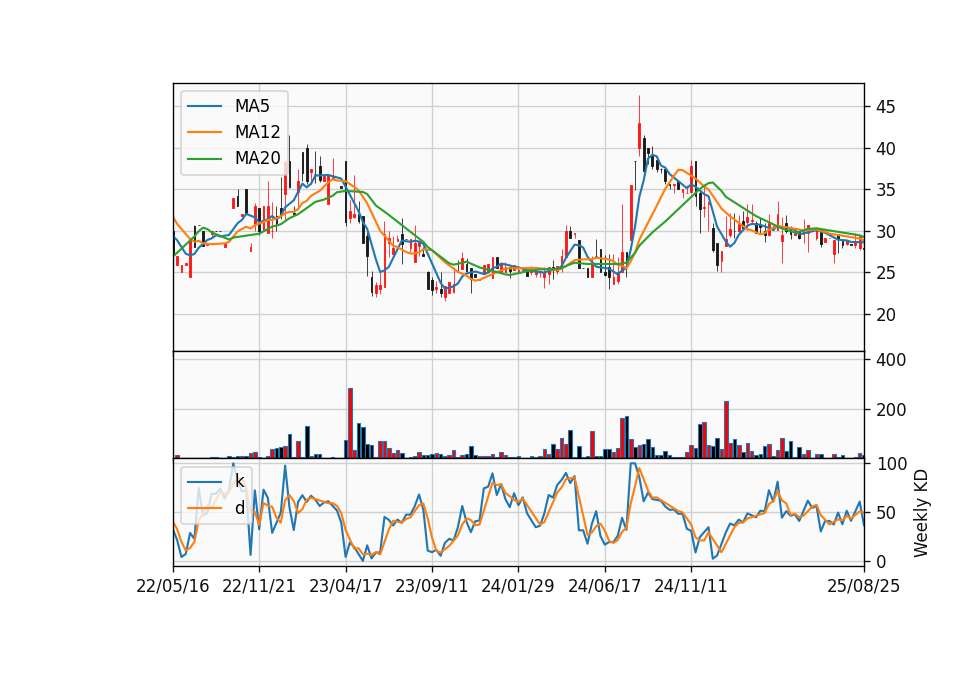Click the tall volume bar above 200 after 24/11/11
The width and height of the screenshot is (960, 690).
pos(726,430)
